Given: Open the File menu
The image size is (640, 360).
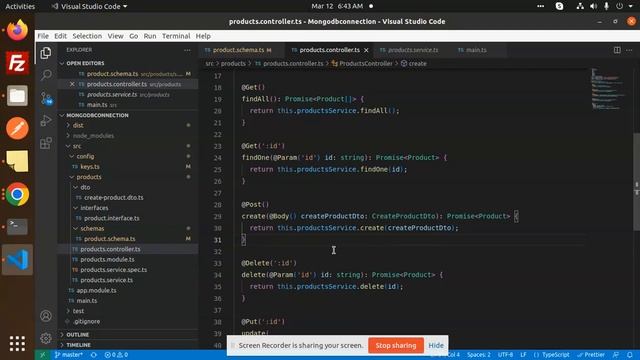Looking at the screenshot, I should tap(43, 36).
